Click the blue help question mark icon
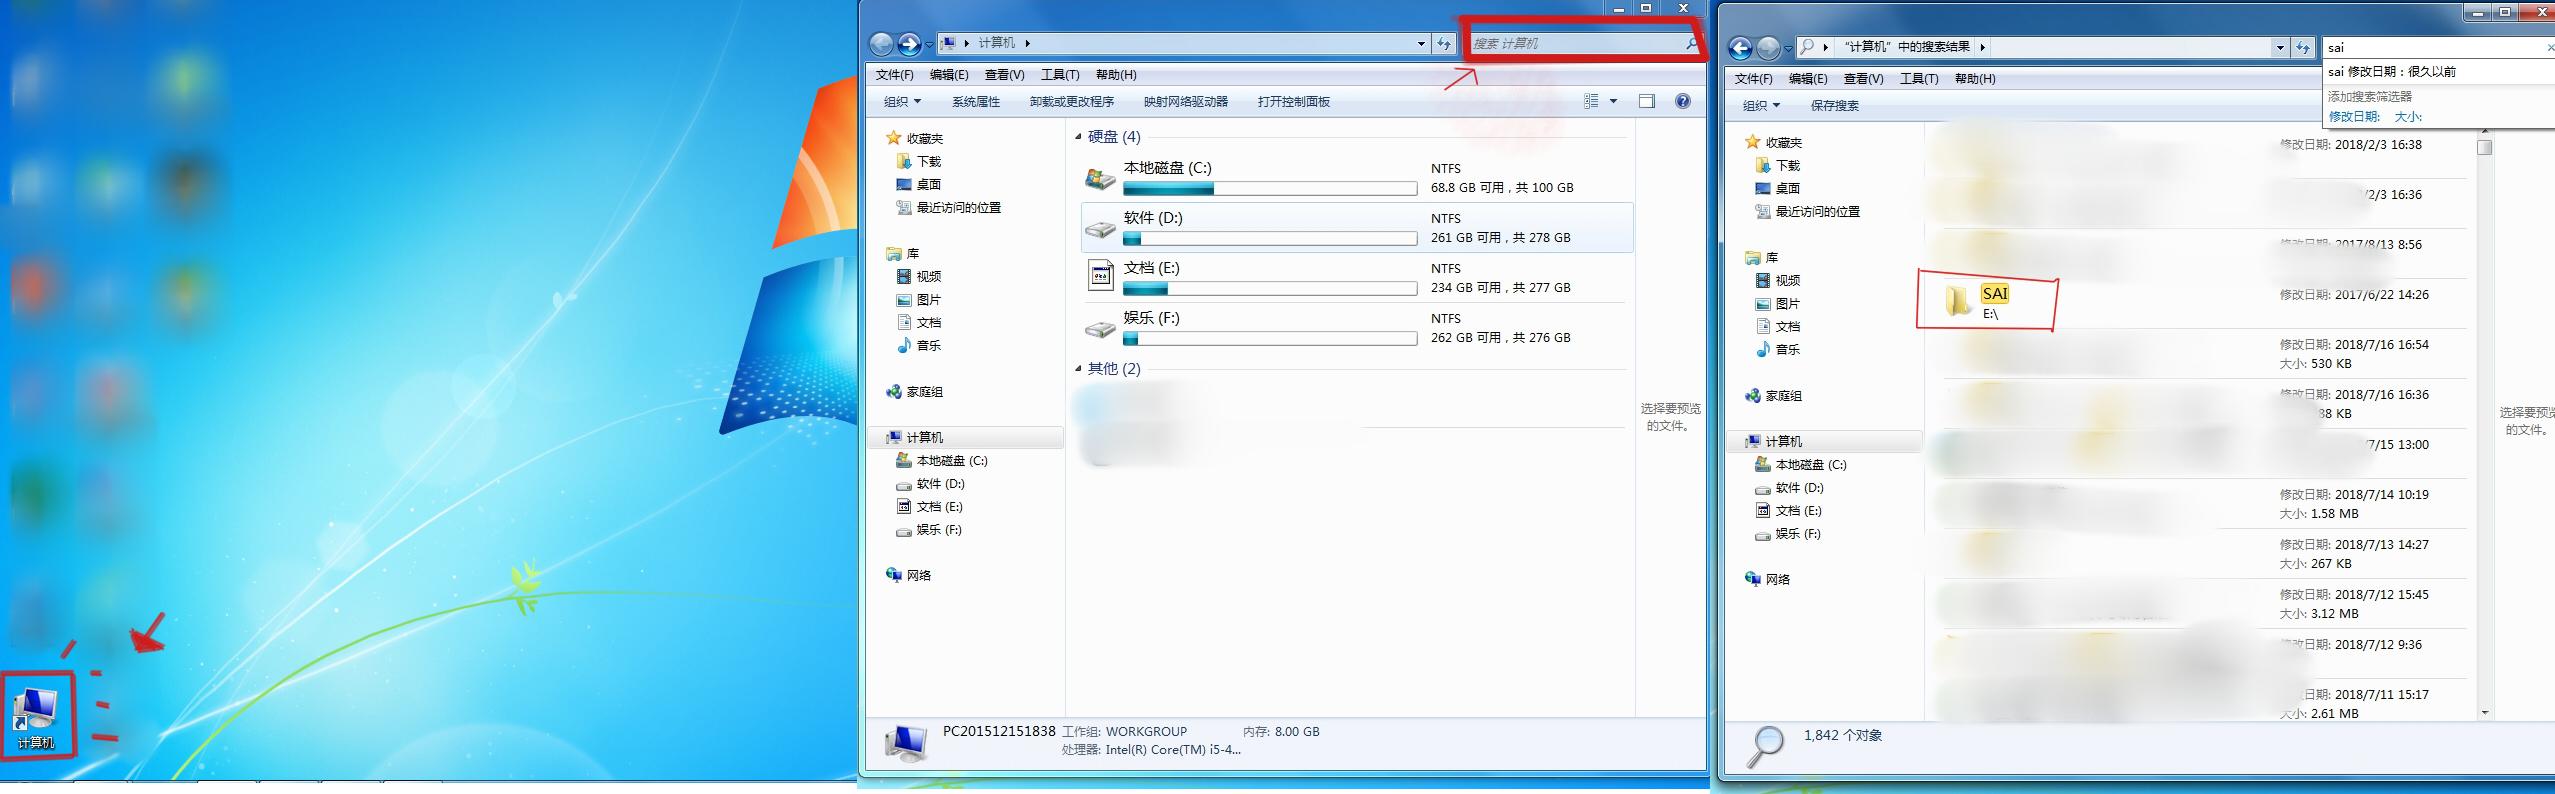The width and height of the screenshot is (2555, 794). pyautogui.click(x=1683, y=101)
